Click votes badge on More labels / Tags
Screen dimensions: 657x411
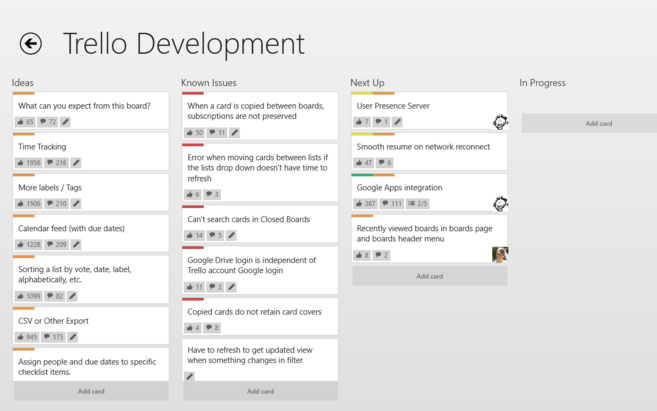(28, 204)
